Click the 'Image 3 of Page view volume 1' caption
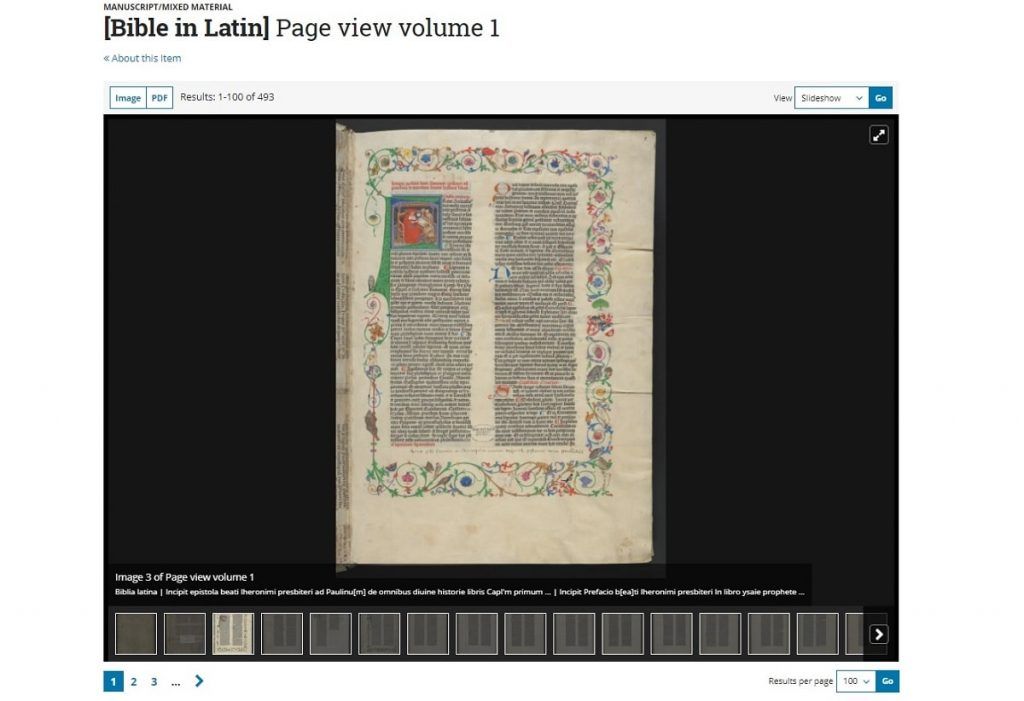 (184, 577)
